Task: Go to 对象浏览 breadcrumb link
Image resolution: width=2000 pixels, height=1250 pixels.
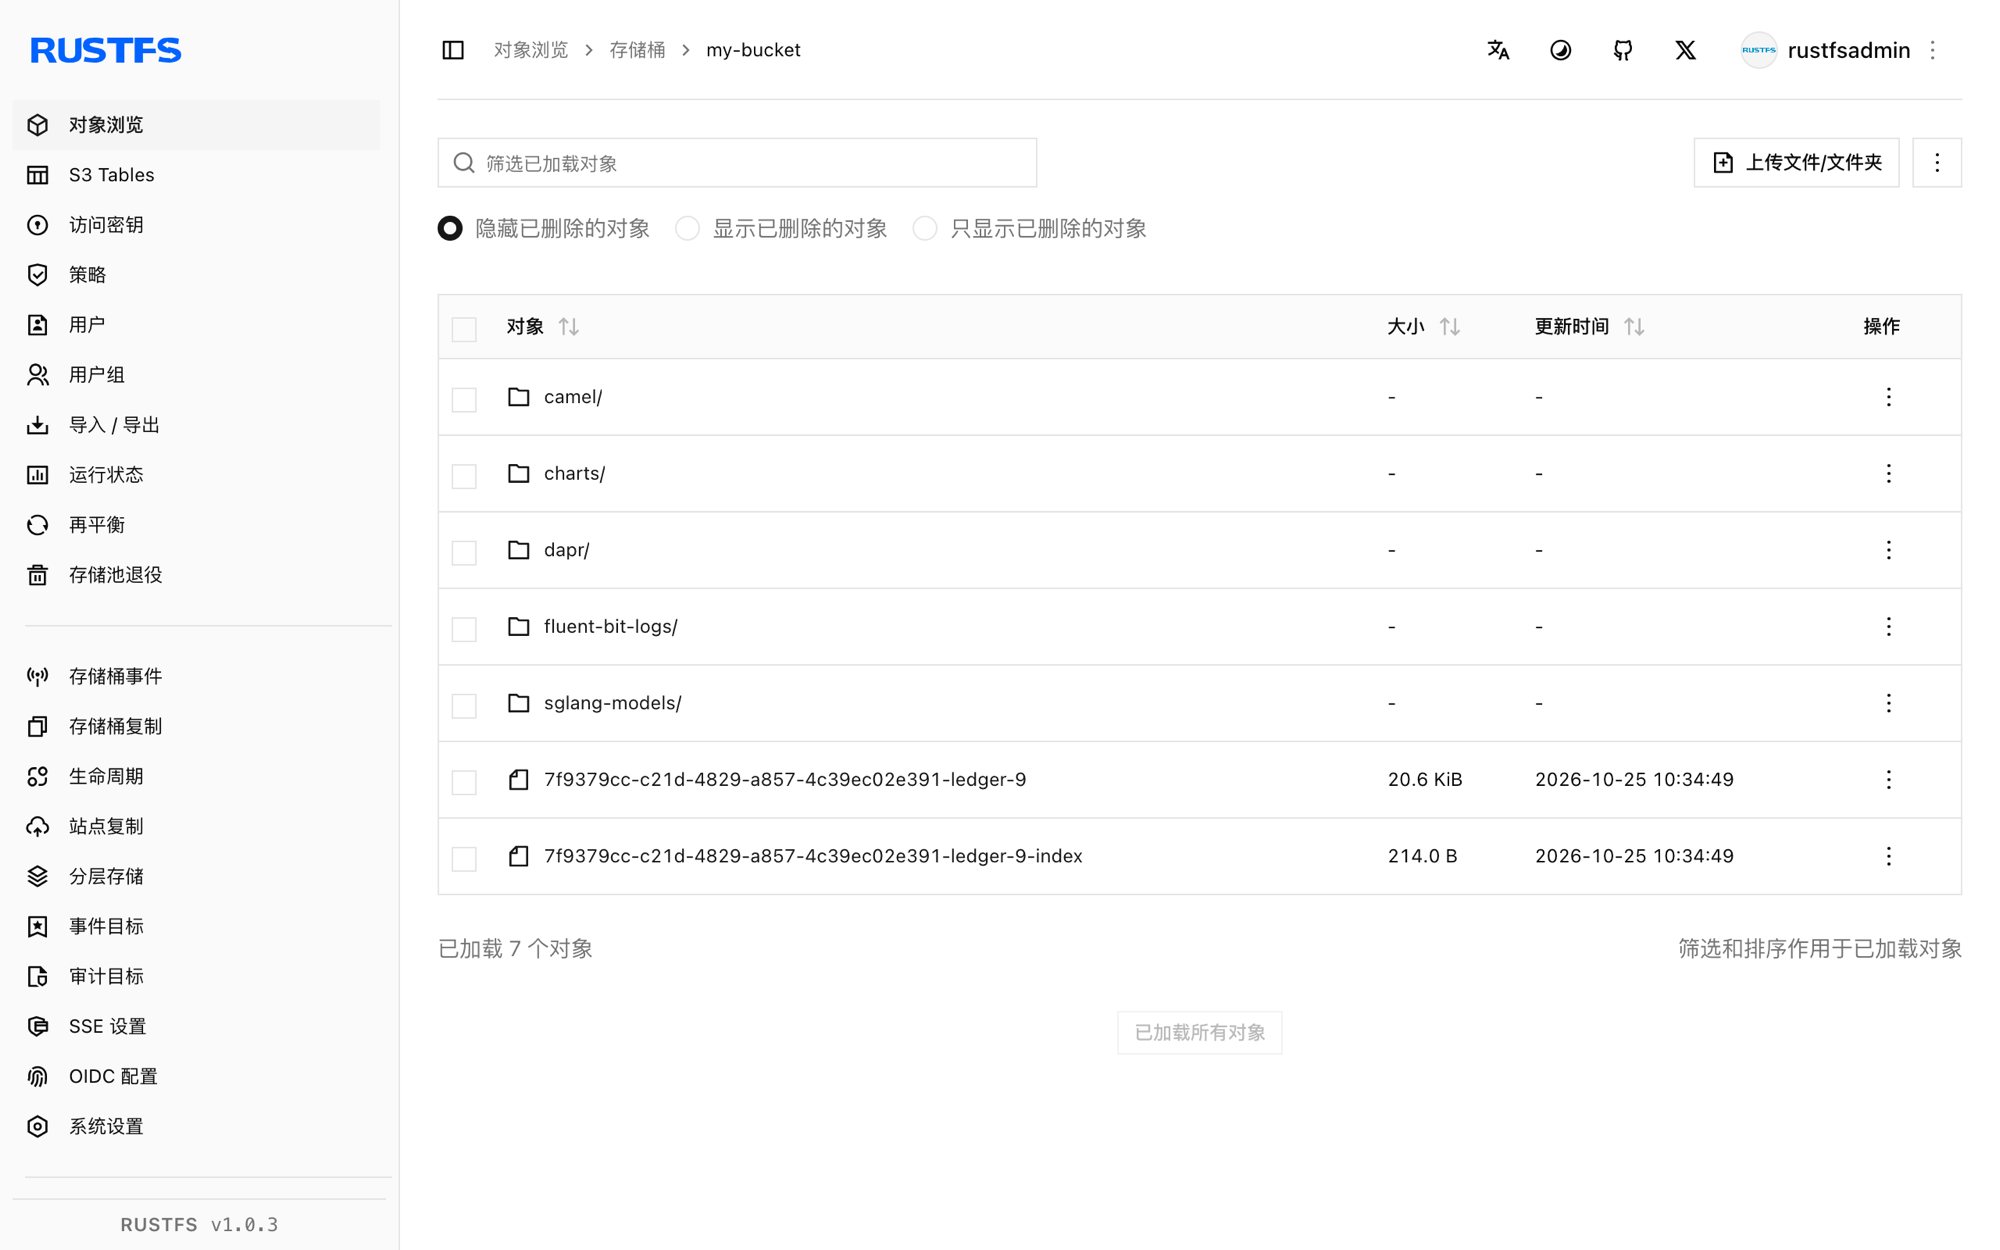Action: pos(531,50)
